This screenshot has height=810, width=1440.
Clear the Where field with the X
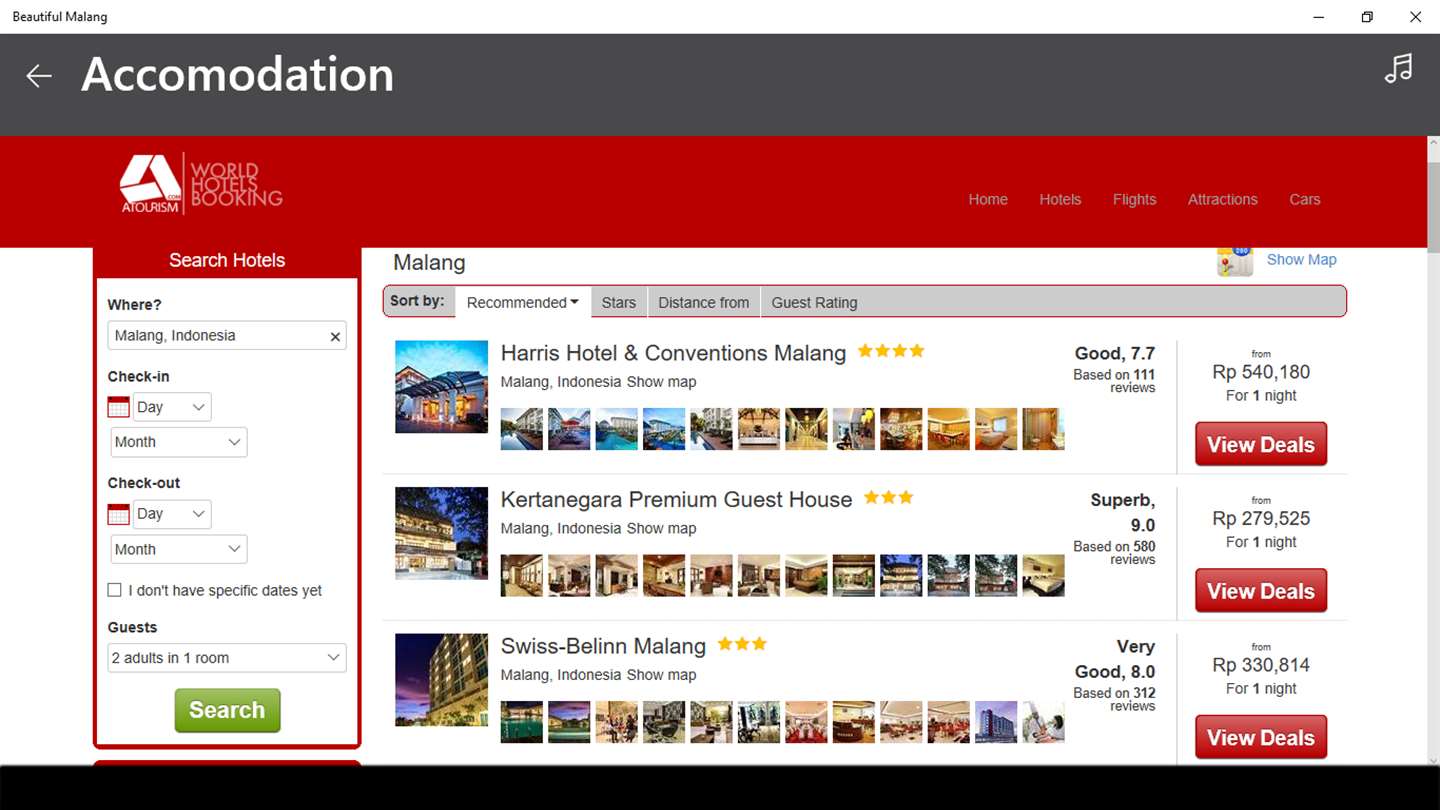335,336
